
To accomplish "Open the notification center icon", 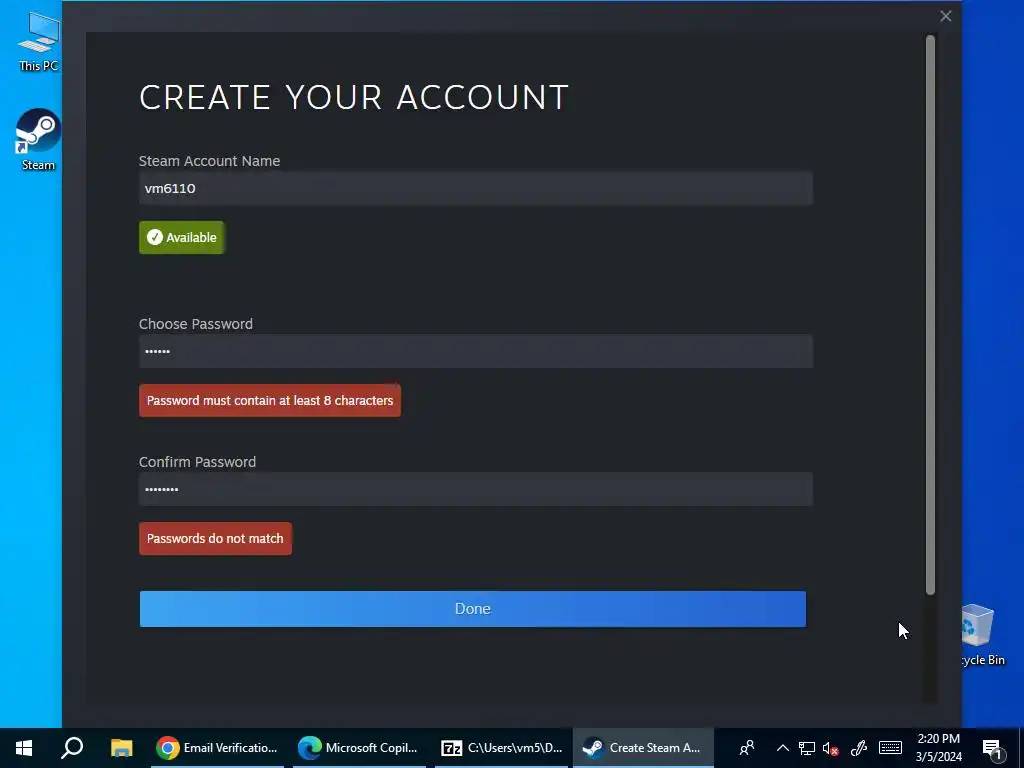I will coord(993,749).
